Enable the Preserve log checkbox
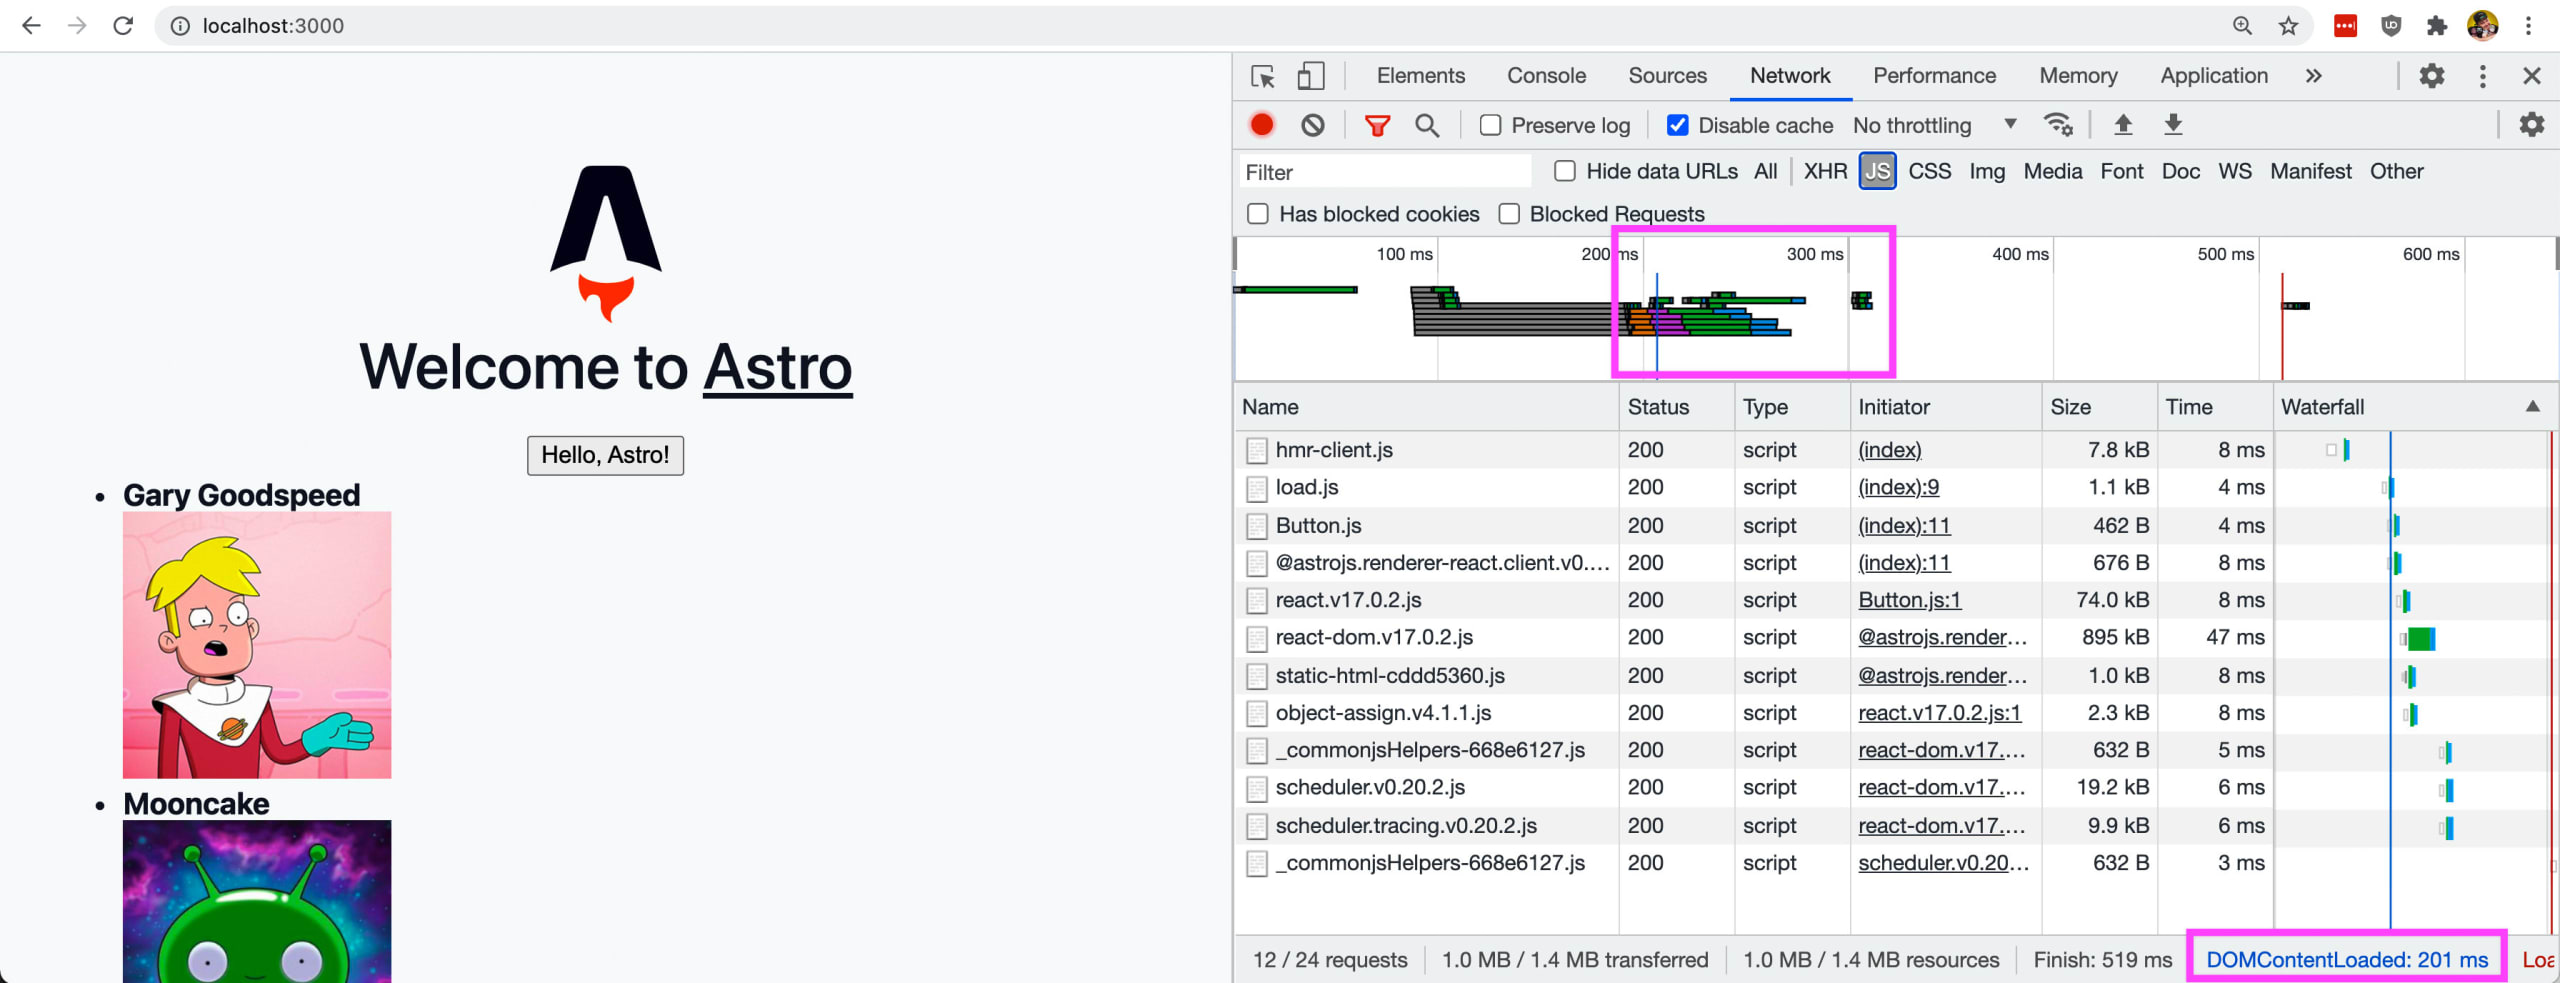The width and height of the screenshot is (2560, 983). pos(1490,125)
